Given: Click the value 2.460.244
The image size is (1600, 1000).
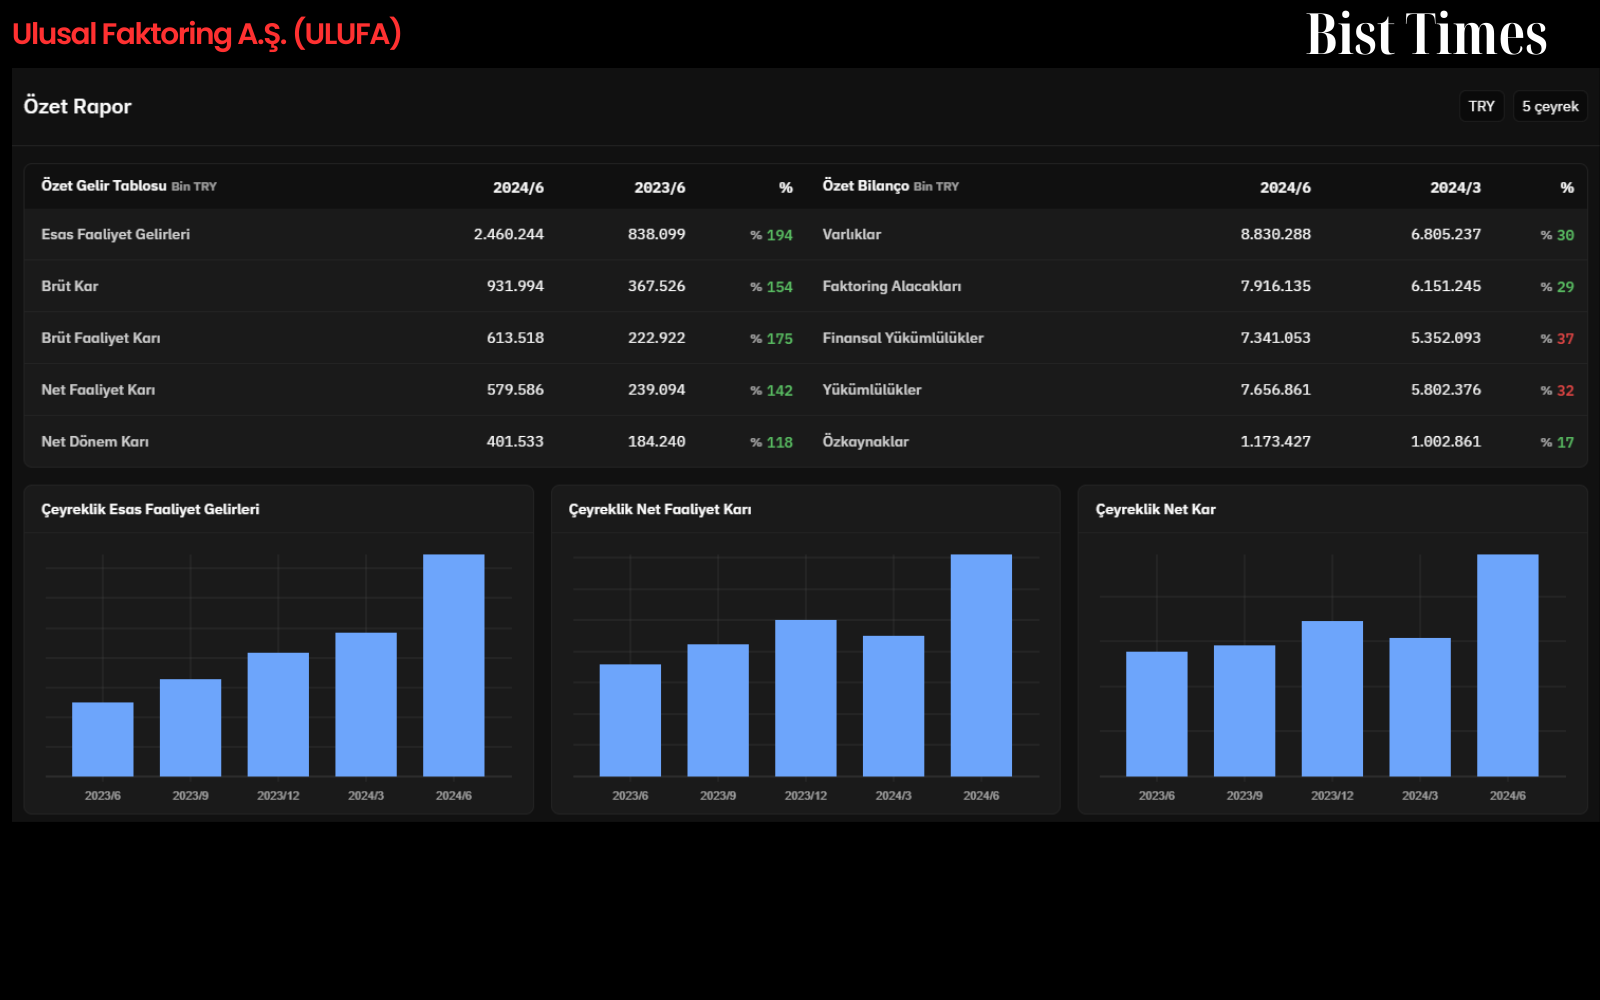Looking at the screenshot, I should pyautogui.click(x=509, y=234).
